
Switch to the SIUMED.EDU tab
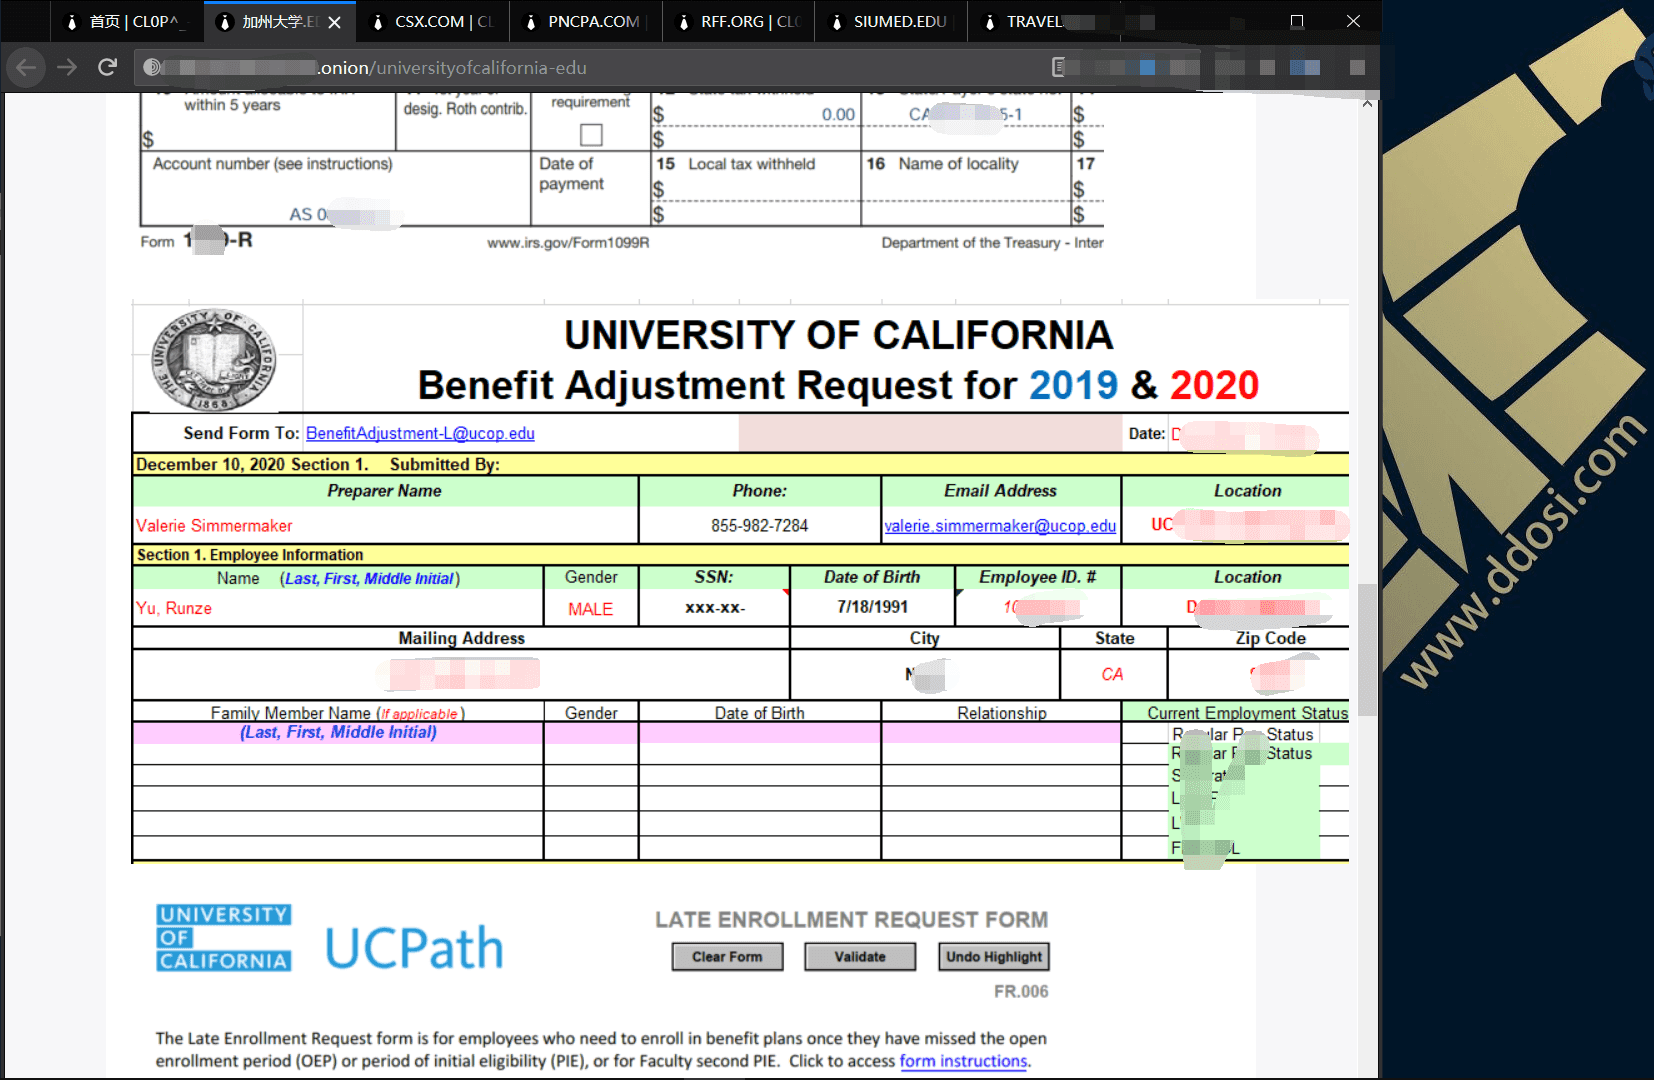[x=891, y=22]
